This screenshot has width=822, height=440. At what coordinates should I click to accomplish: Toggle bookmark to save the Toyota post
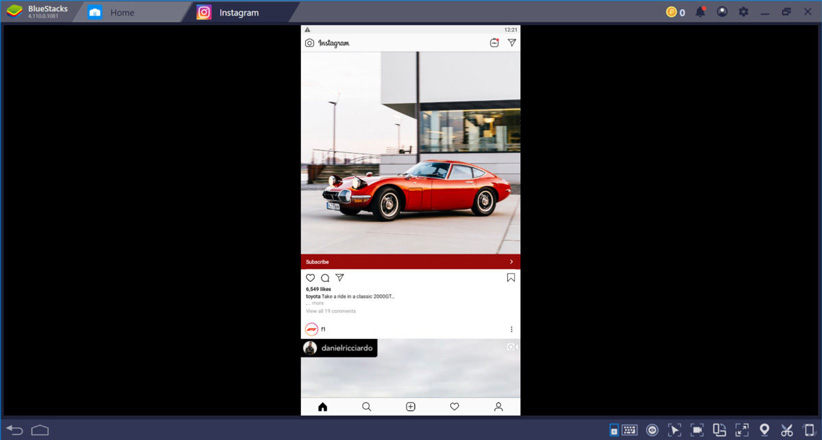click(x=511, y=278)
